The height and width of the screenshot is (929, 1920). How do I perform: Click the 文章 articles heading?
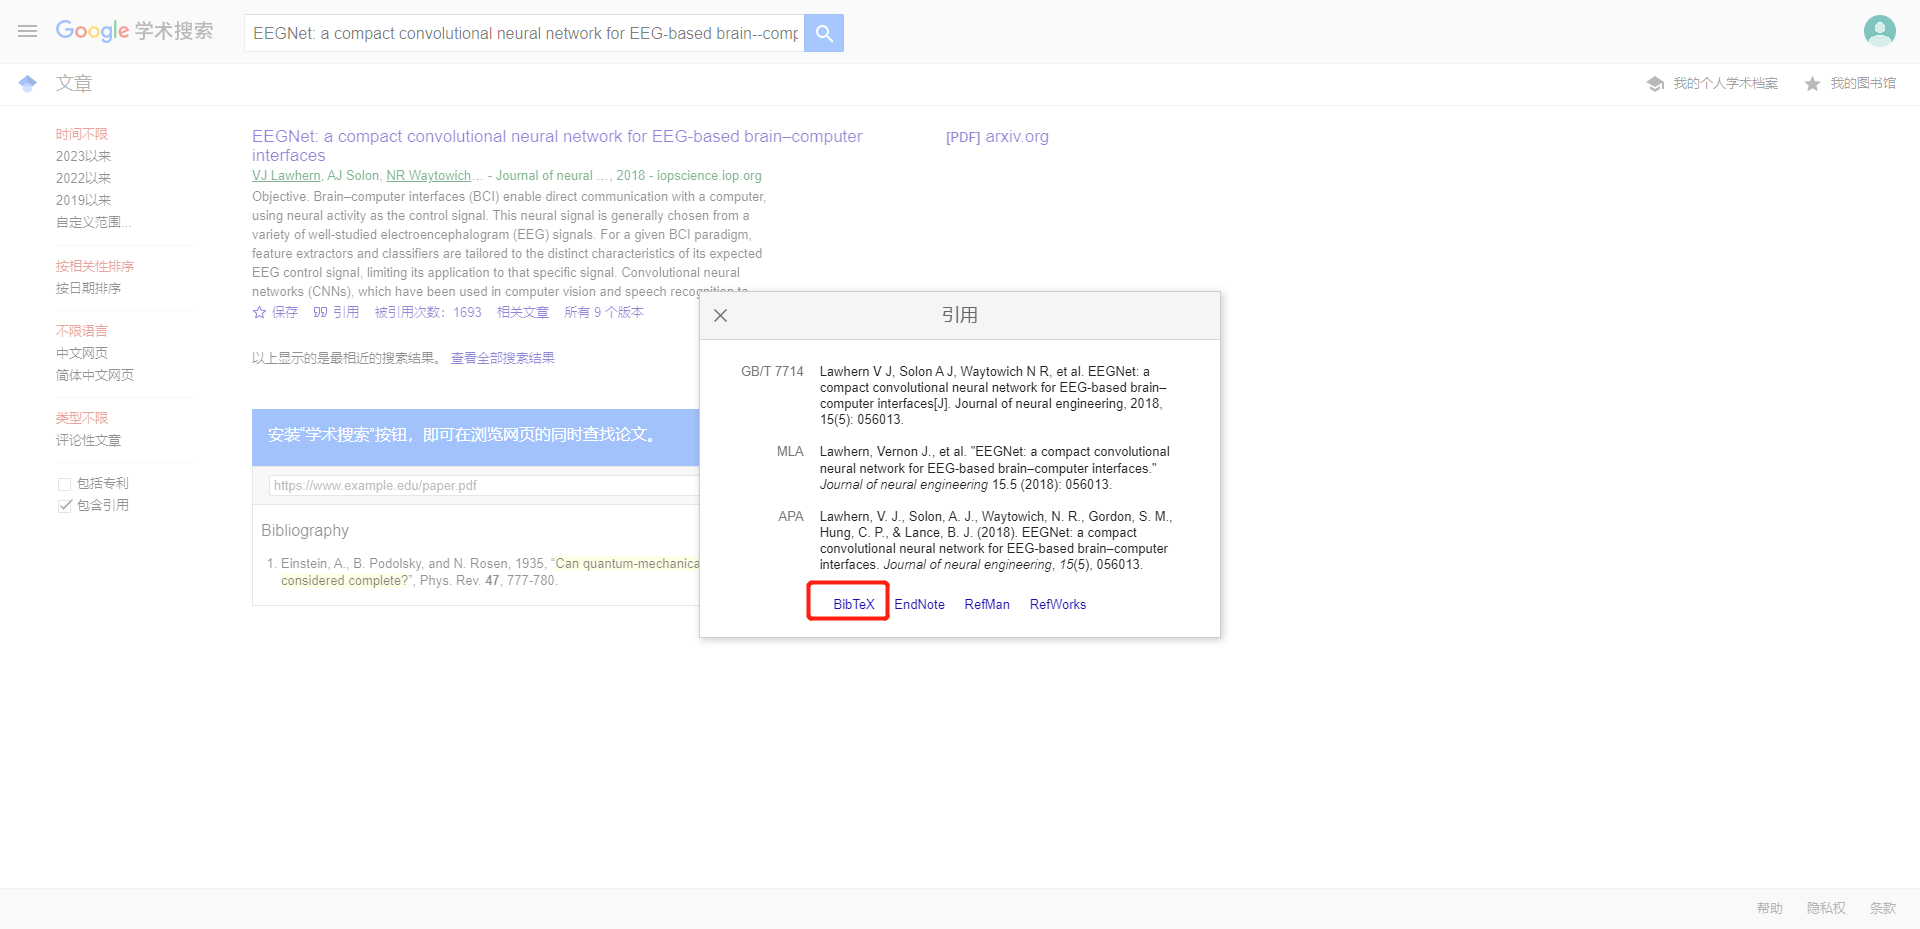74,84
